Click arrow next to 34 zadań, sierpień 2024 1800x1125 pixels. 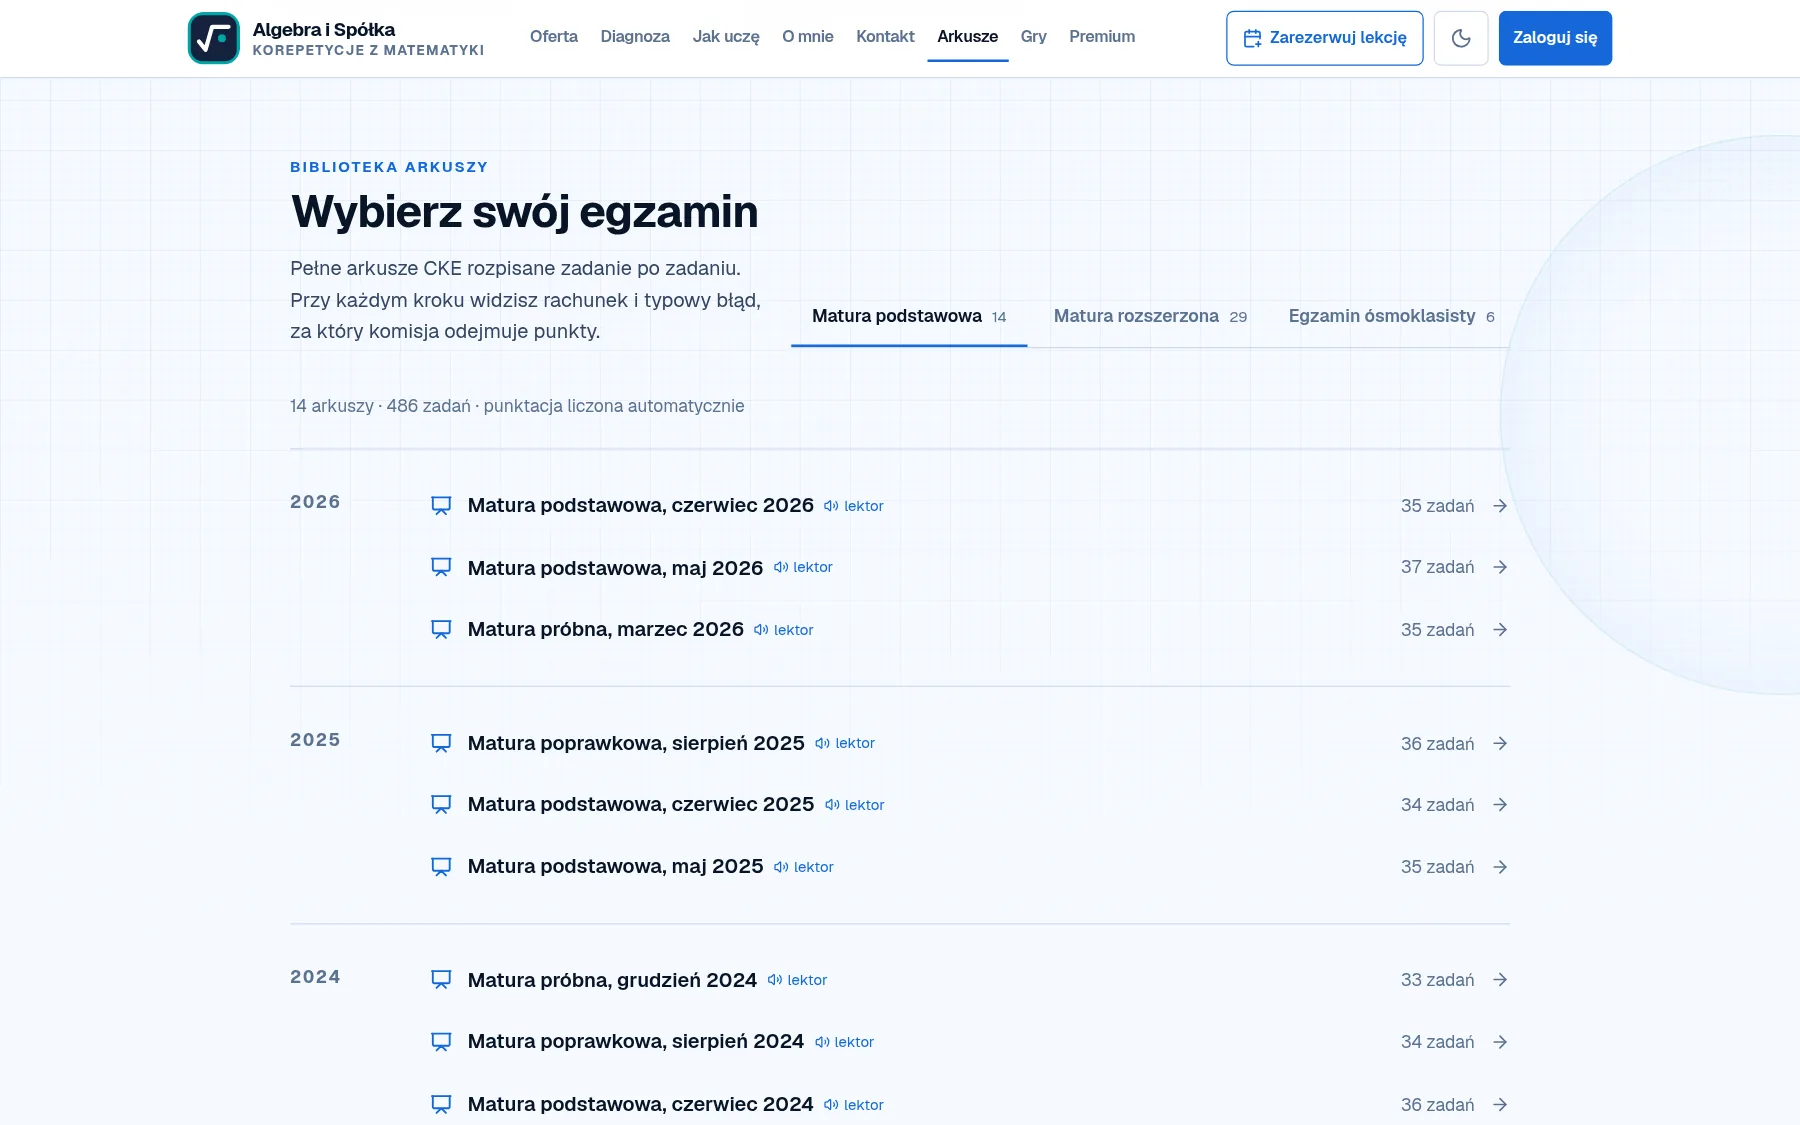point(1500,1042)
